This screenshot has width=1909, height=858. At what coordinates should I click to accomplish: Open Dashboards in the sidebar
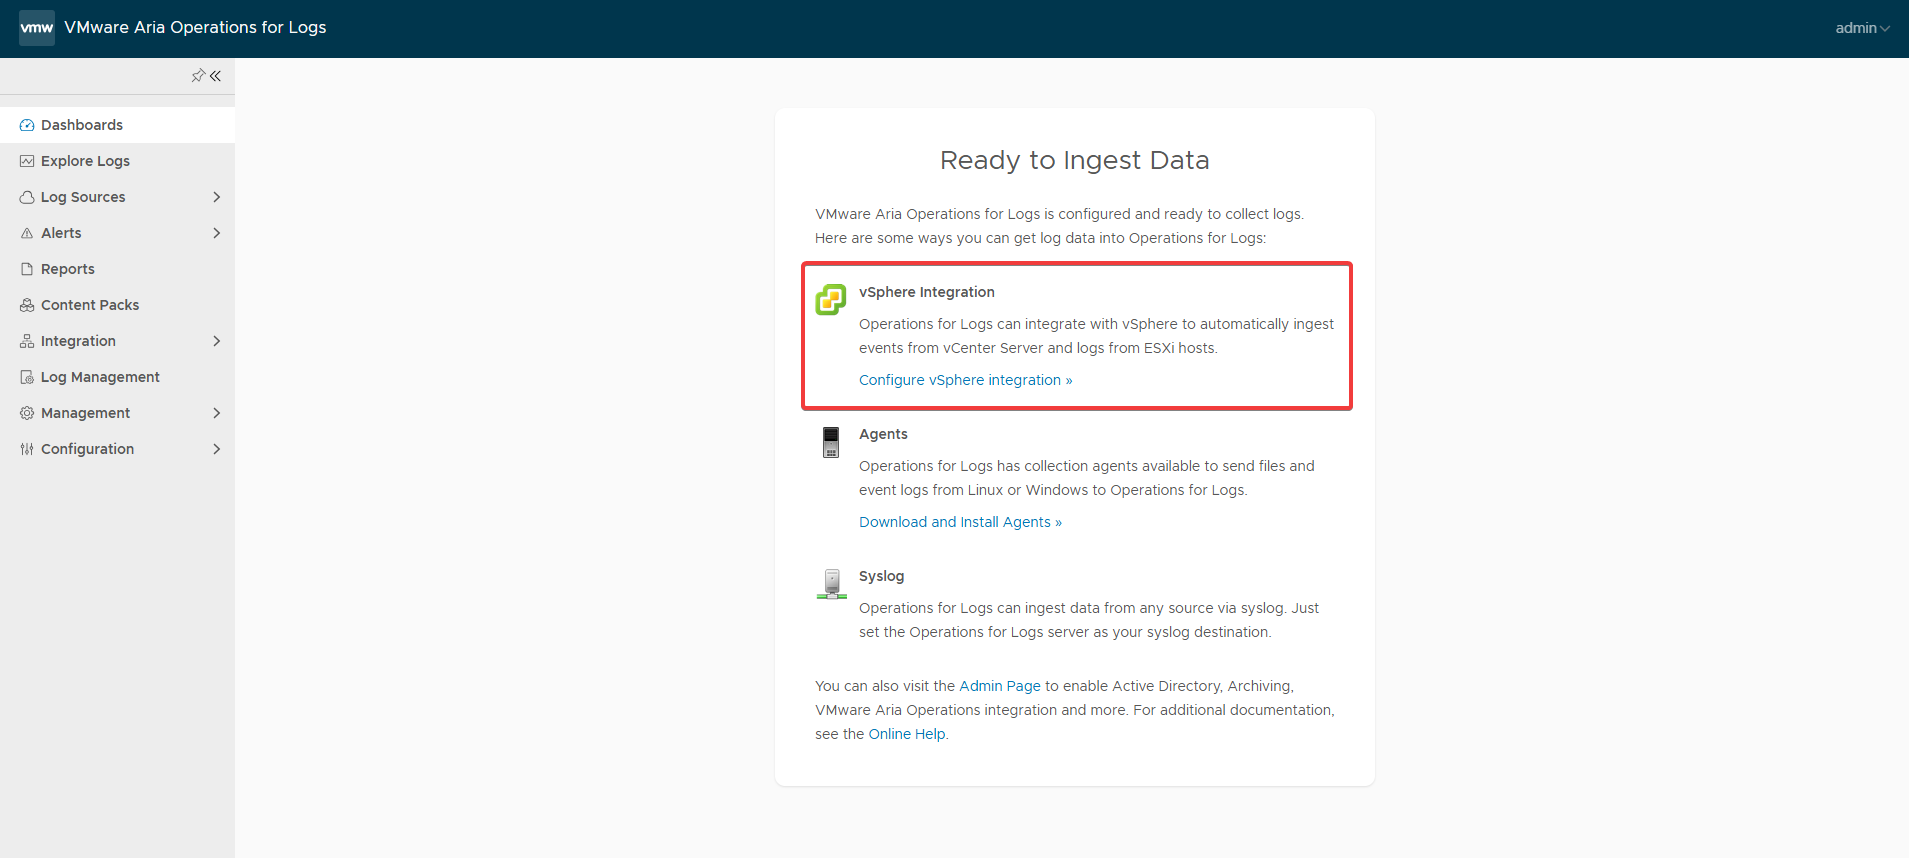117,125
